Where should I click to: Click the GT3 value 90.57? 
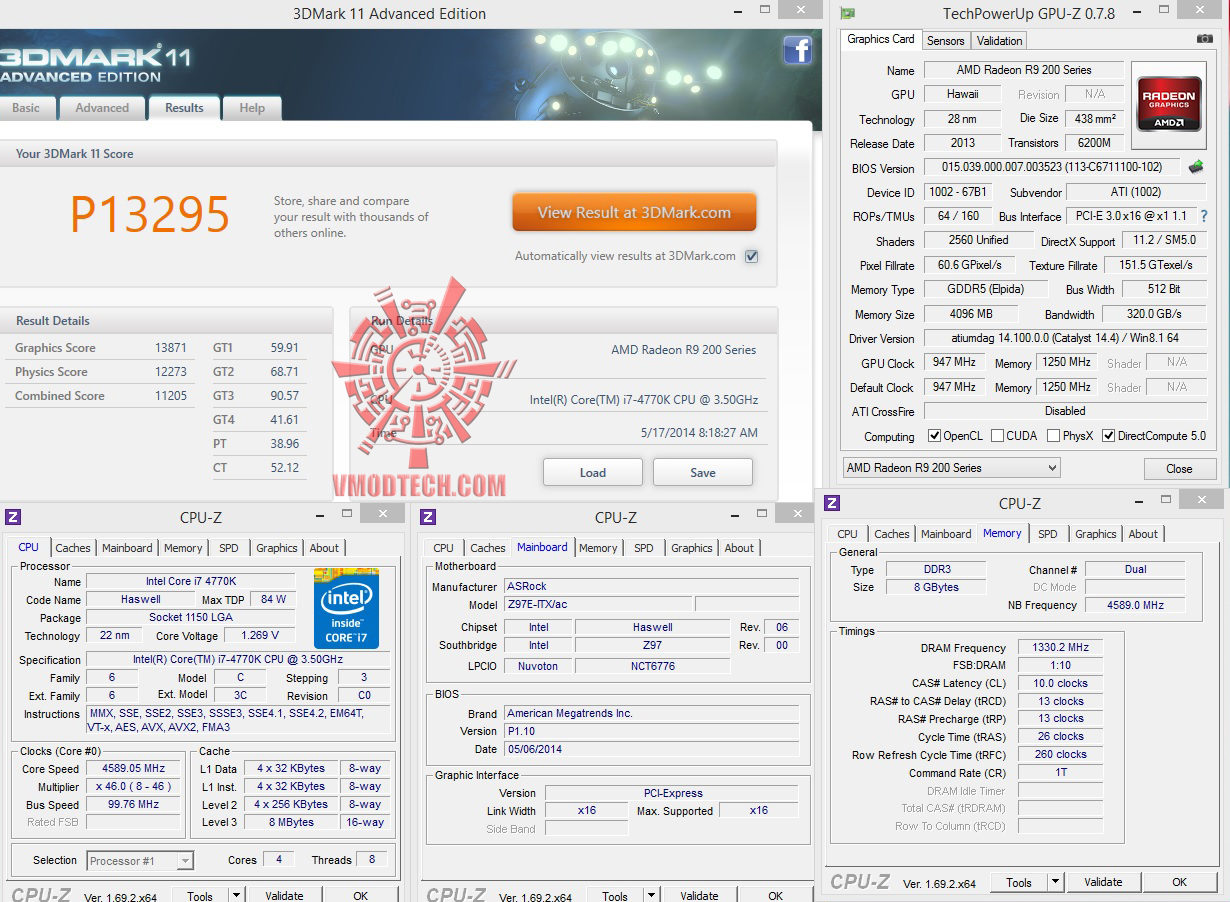tap(284, 396)
